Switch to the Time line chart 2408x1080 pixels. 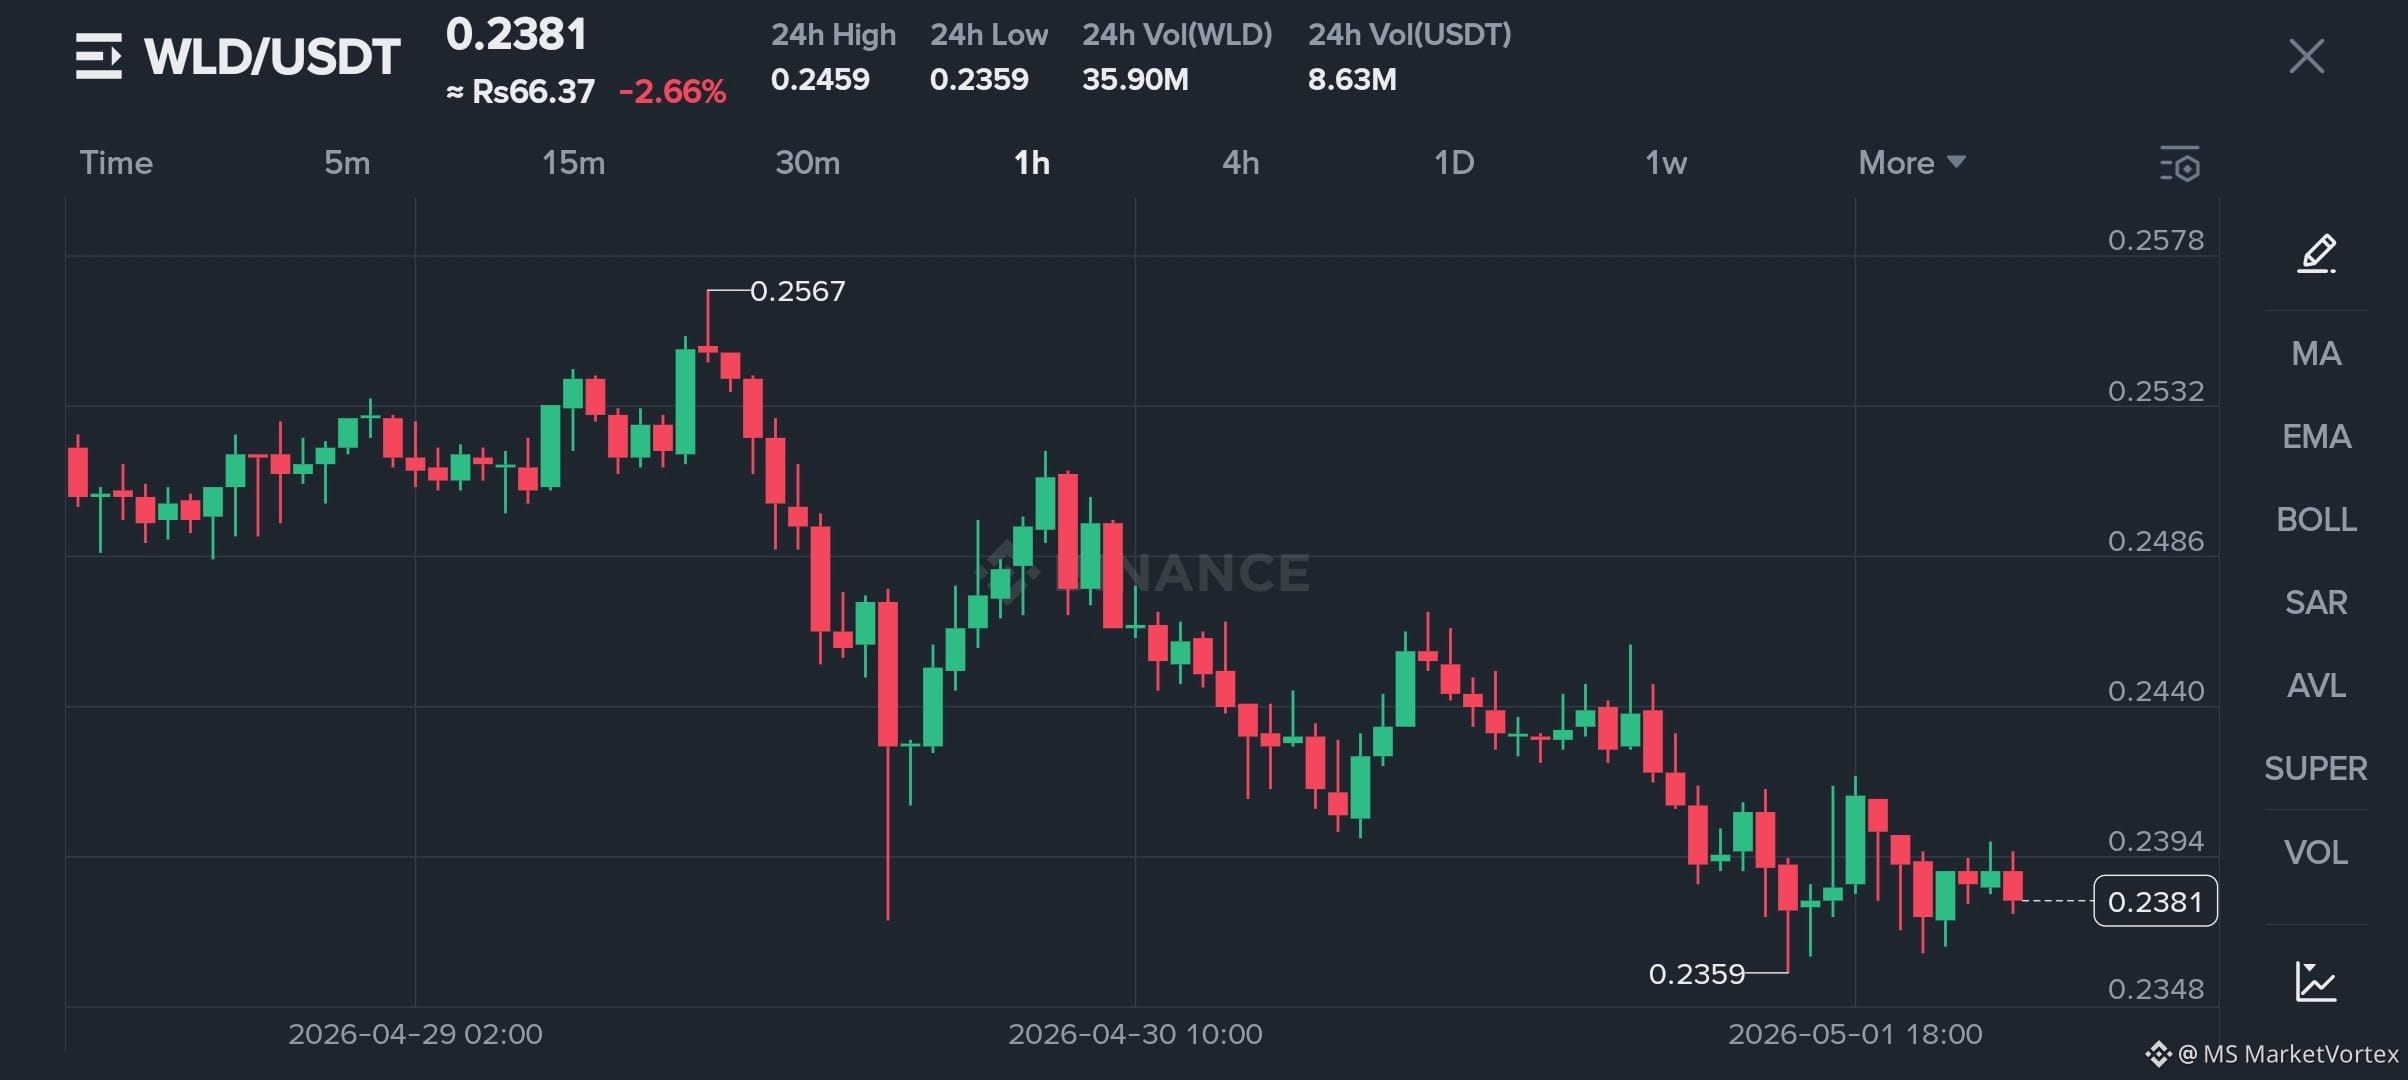coord(116,162)
